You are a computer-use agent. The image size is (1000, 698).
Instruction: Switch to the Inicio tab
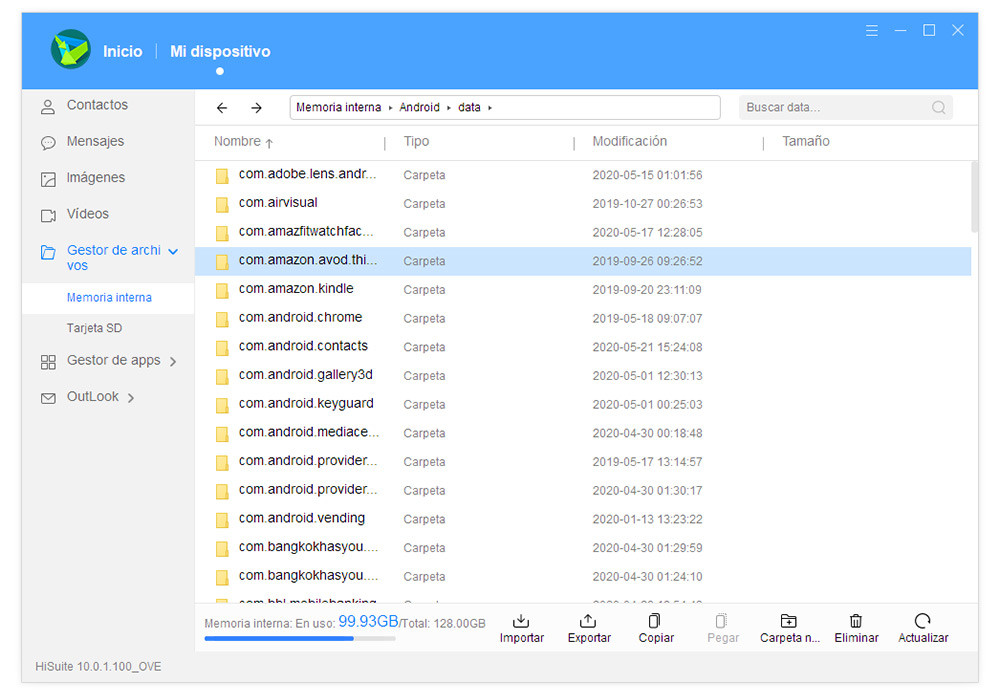click(122, 51)
